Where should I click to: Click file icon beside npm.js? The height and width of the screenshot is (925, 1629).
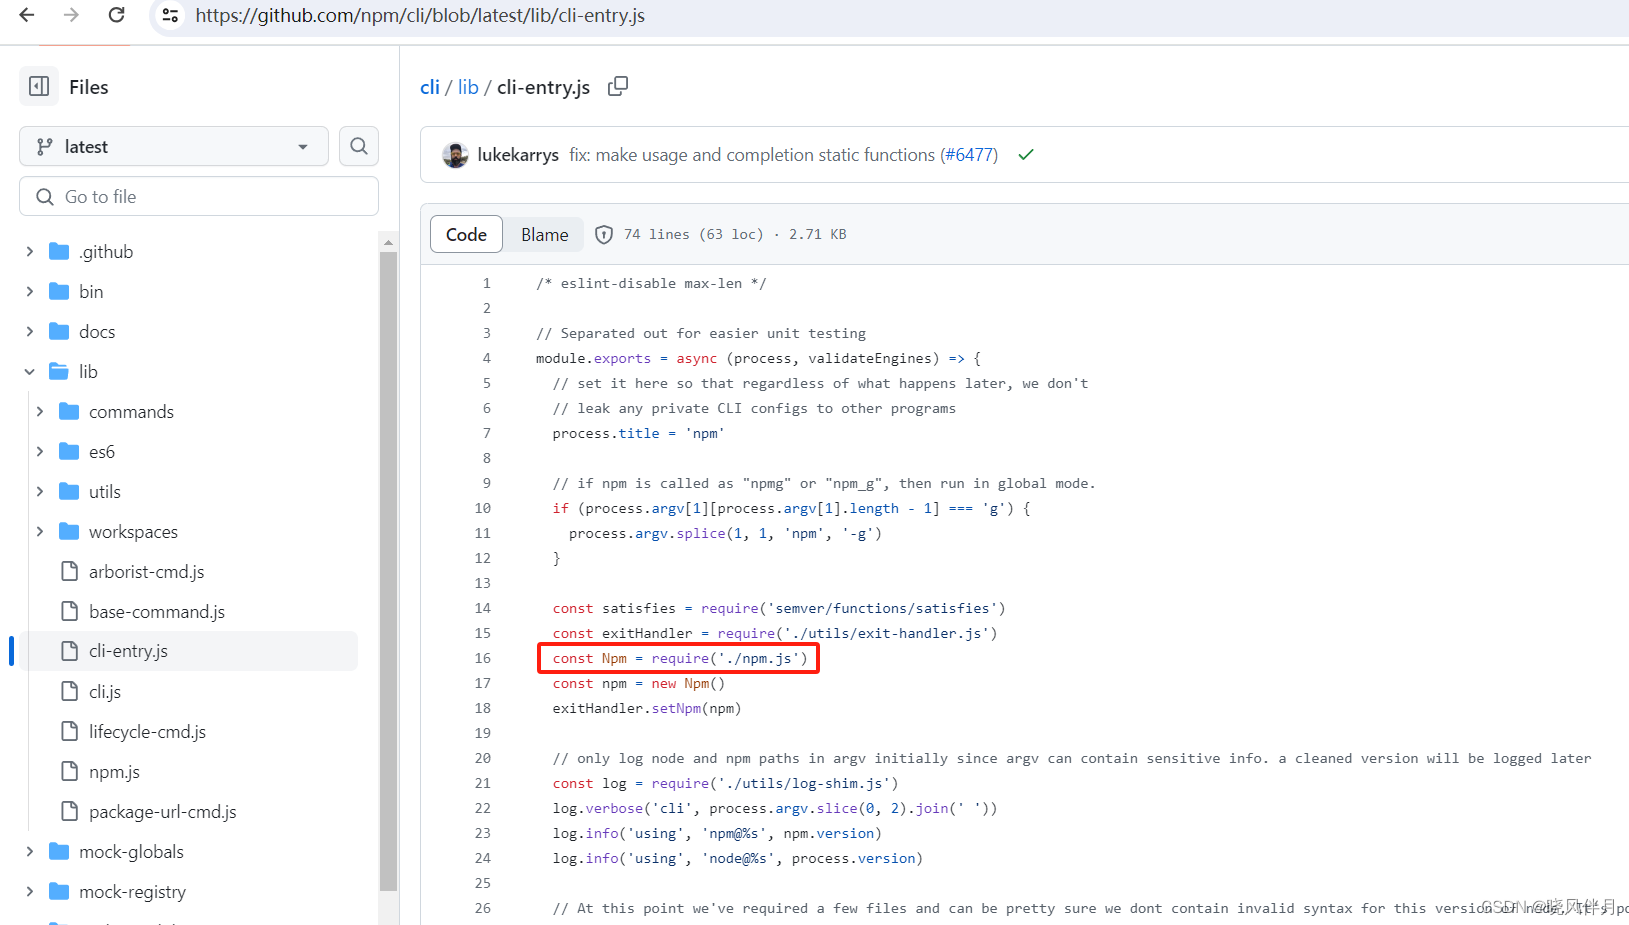[69, 771]
